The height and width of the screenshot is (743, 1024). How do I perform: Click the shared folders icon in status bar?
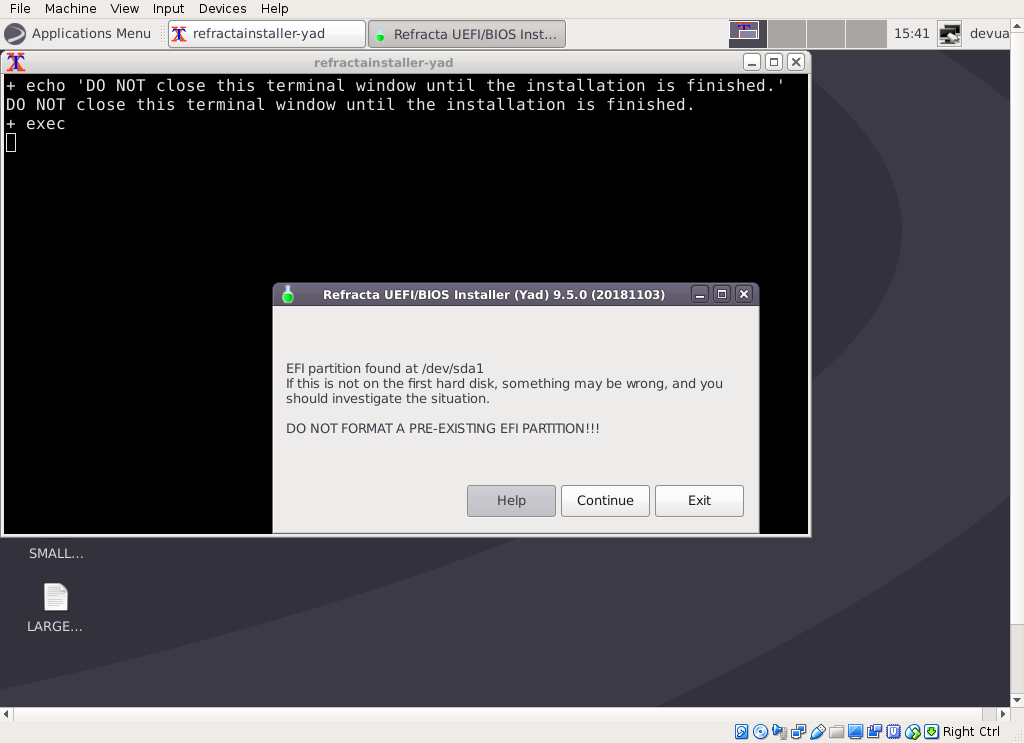pyautogui.click(x=836, y=732)
